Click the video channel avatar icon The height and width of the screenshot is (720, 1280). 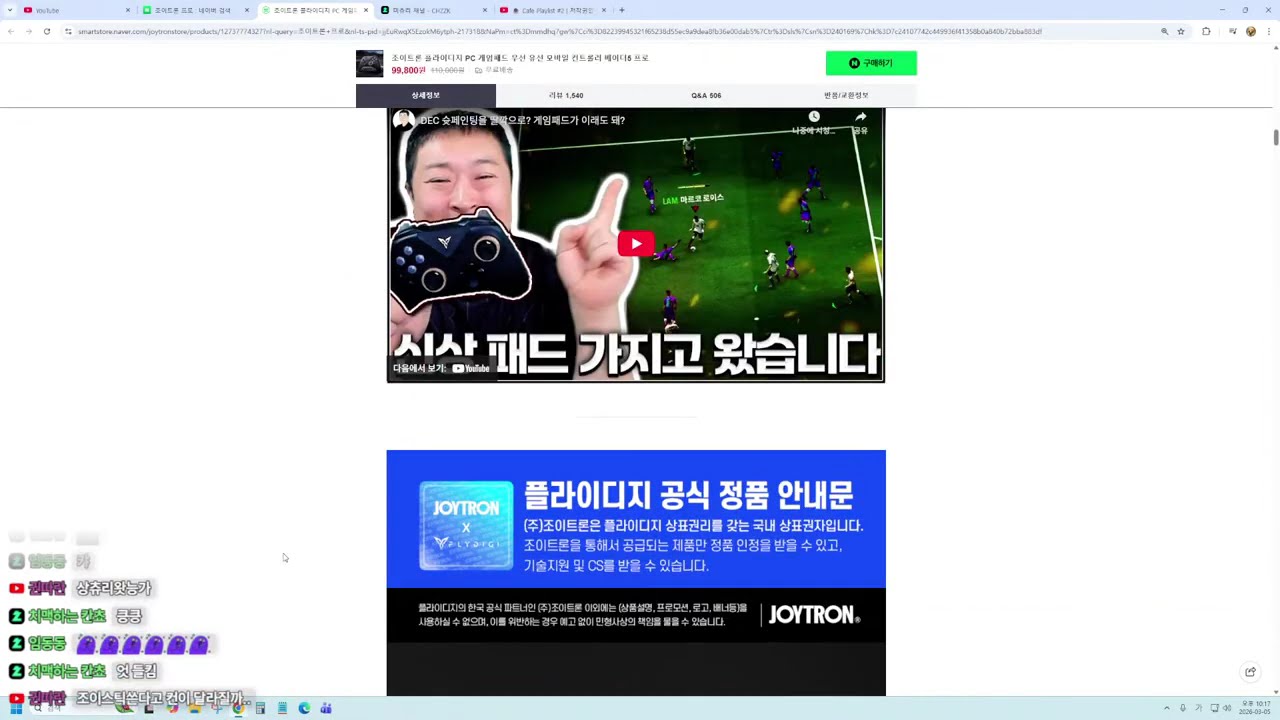(x=404, y=120)
